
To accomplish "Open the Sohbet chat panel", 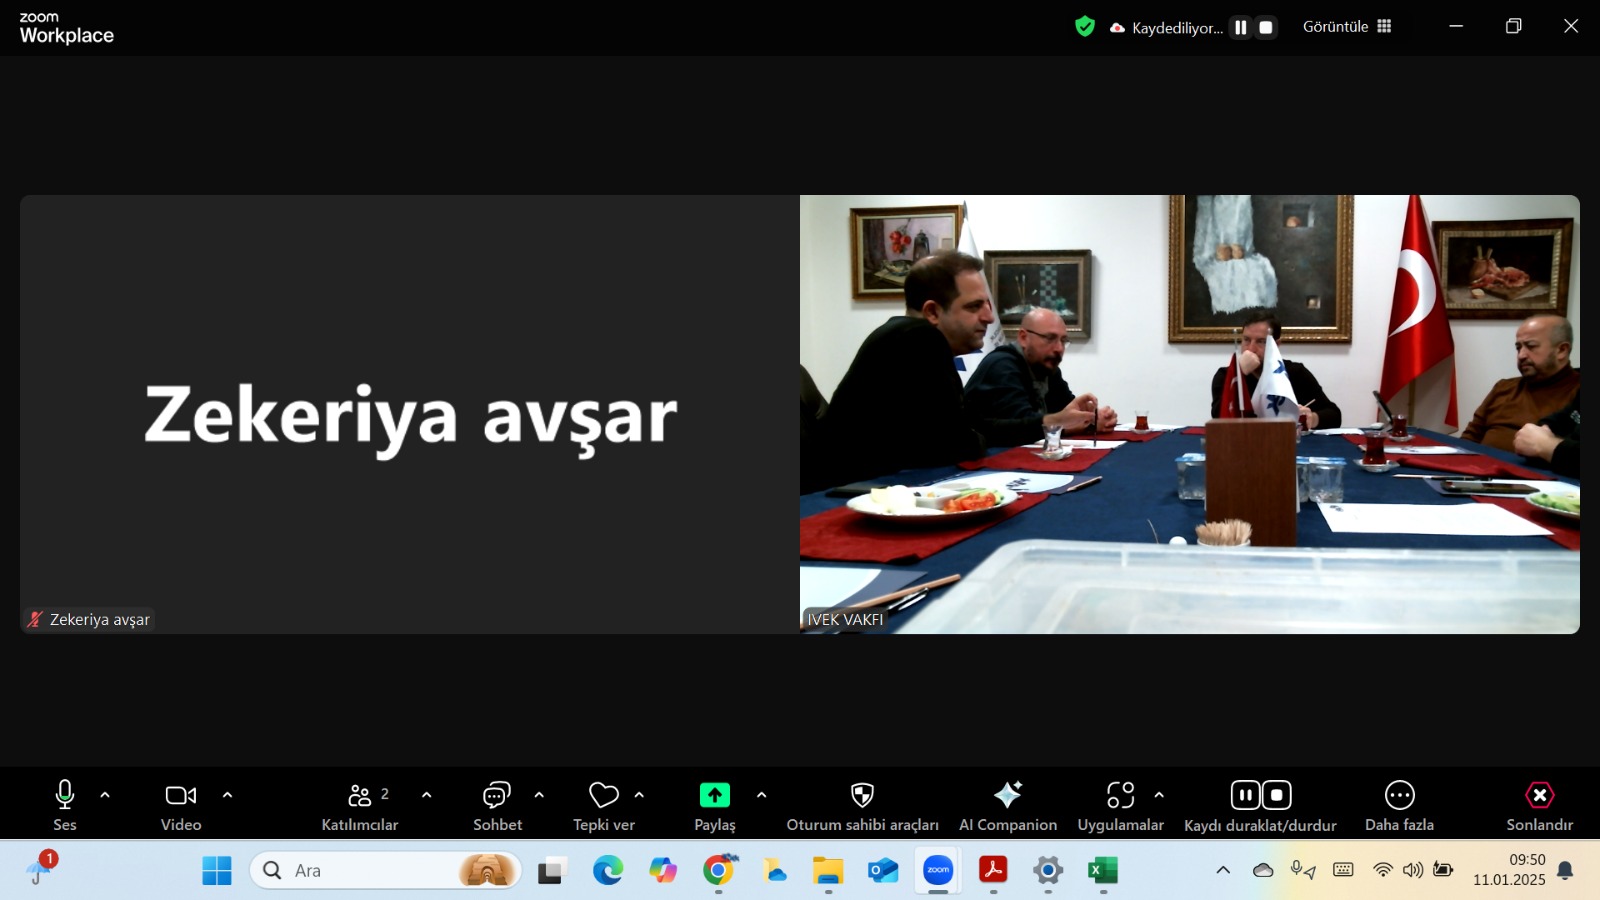I will point(497,796).
